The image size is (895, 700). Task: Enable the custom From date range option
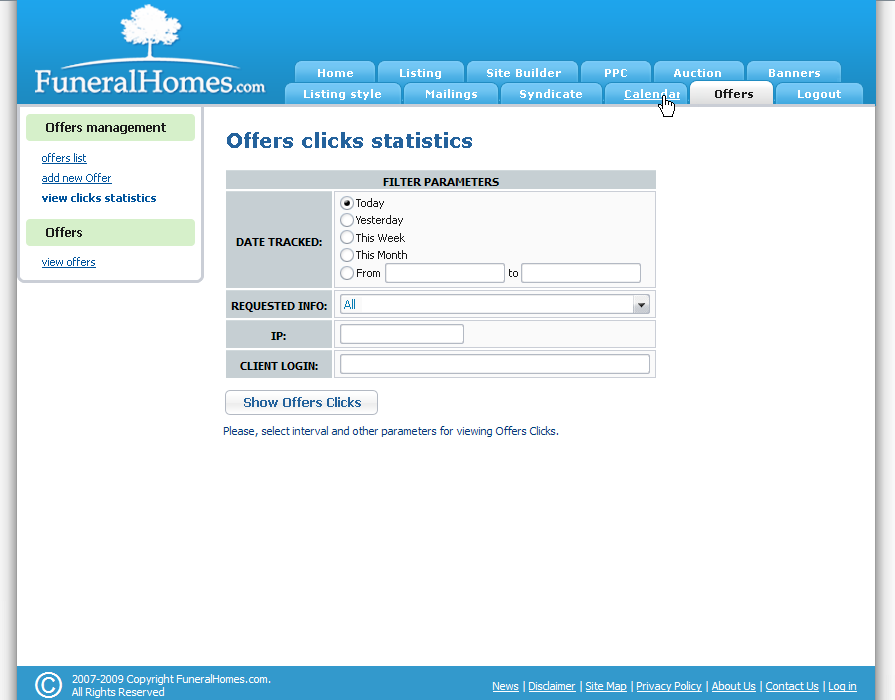[x=347, y=272]
